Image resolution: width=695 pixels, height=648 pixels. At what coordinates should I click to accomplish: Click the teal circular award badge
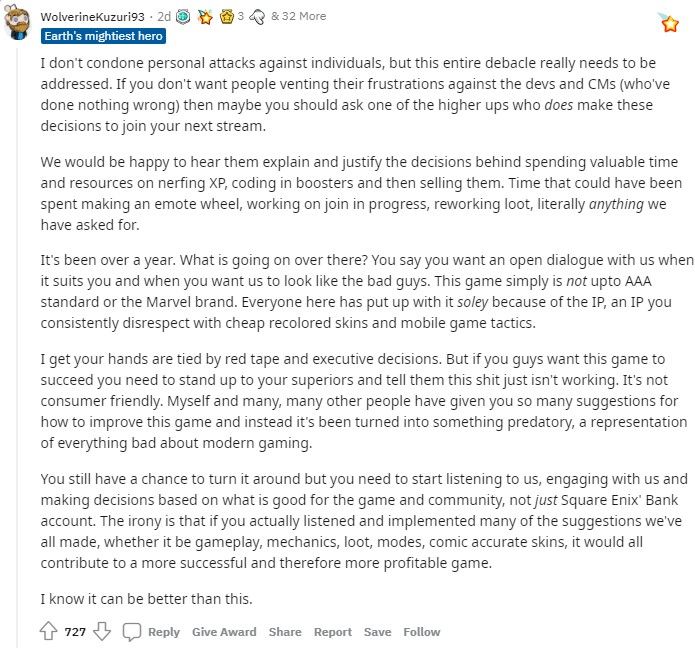click(183, 17)
